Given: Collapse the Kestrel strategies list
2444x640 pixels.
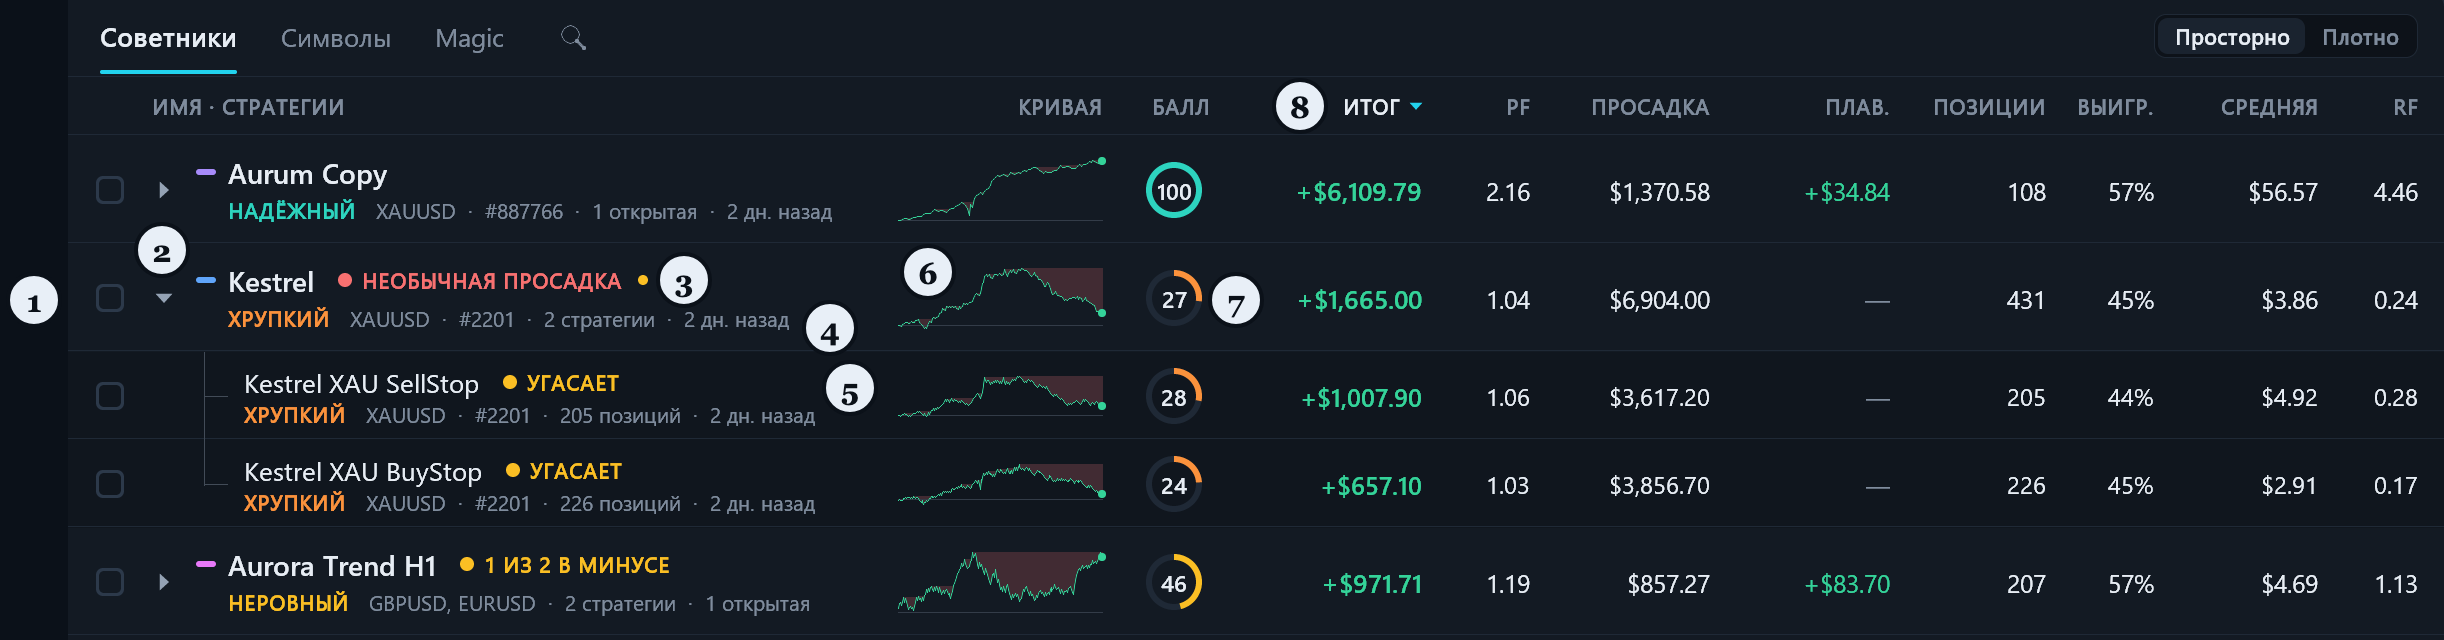Looking at the screenshot, I should tap(164, 298).
